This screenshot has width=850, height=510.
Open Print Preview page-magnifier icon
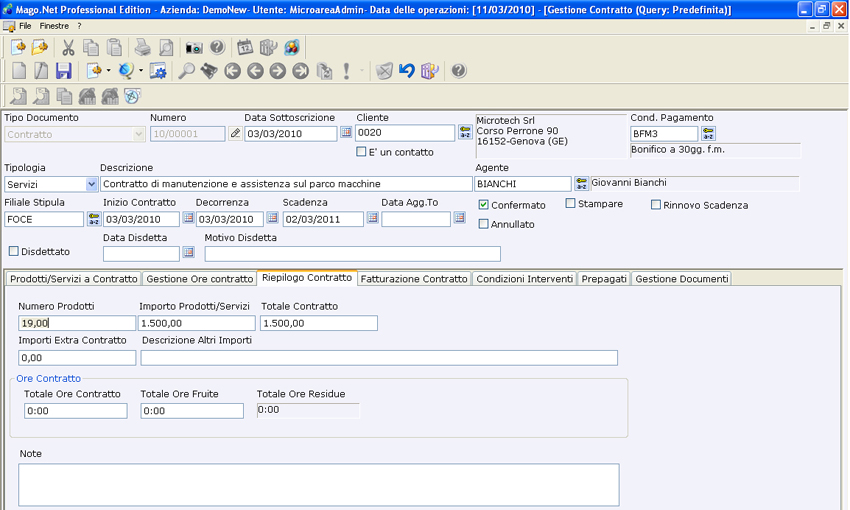[166, 48]
